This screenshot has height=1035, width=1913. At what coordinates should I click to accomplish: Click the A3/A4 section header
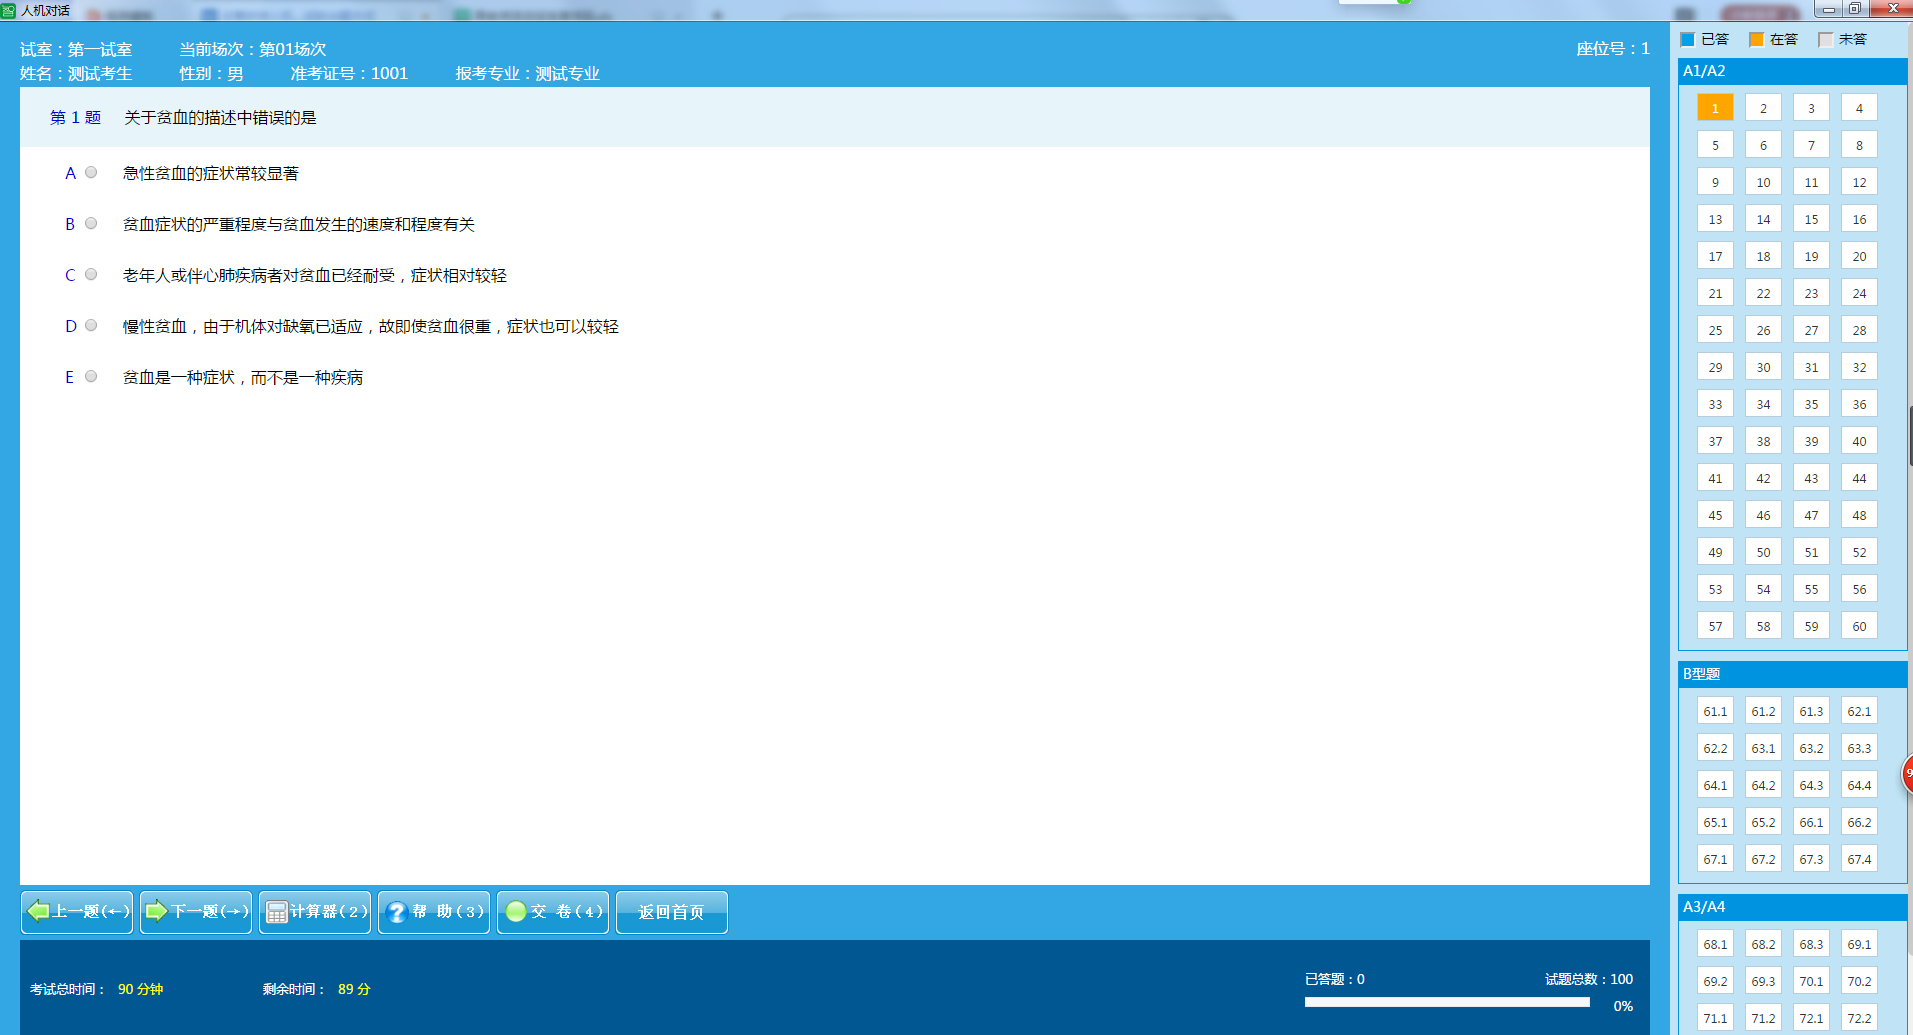pyautogui.click(x=1792, y=907)
